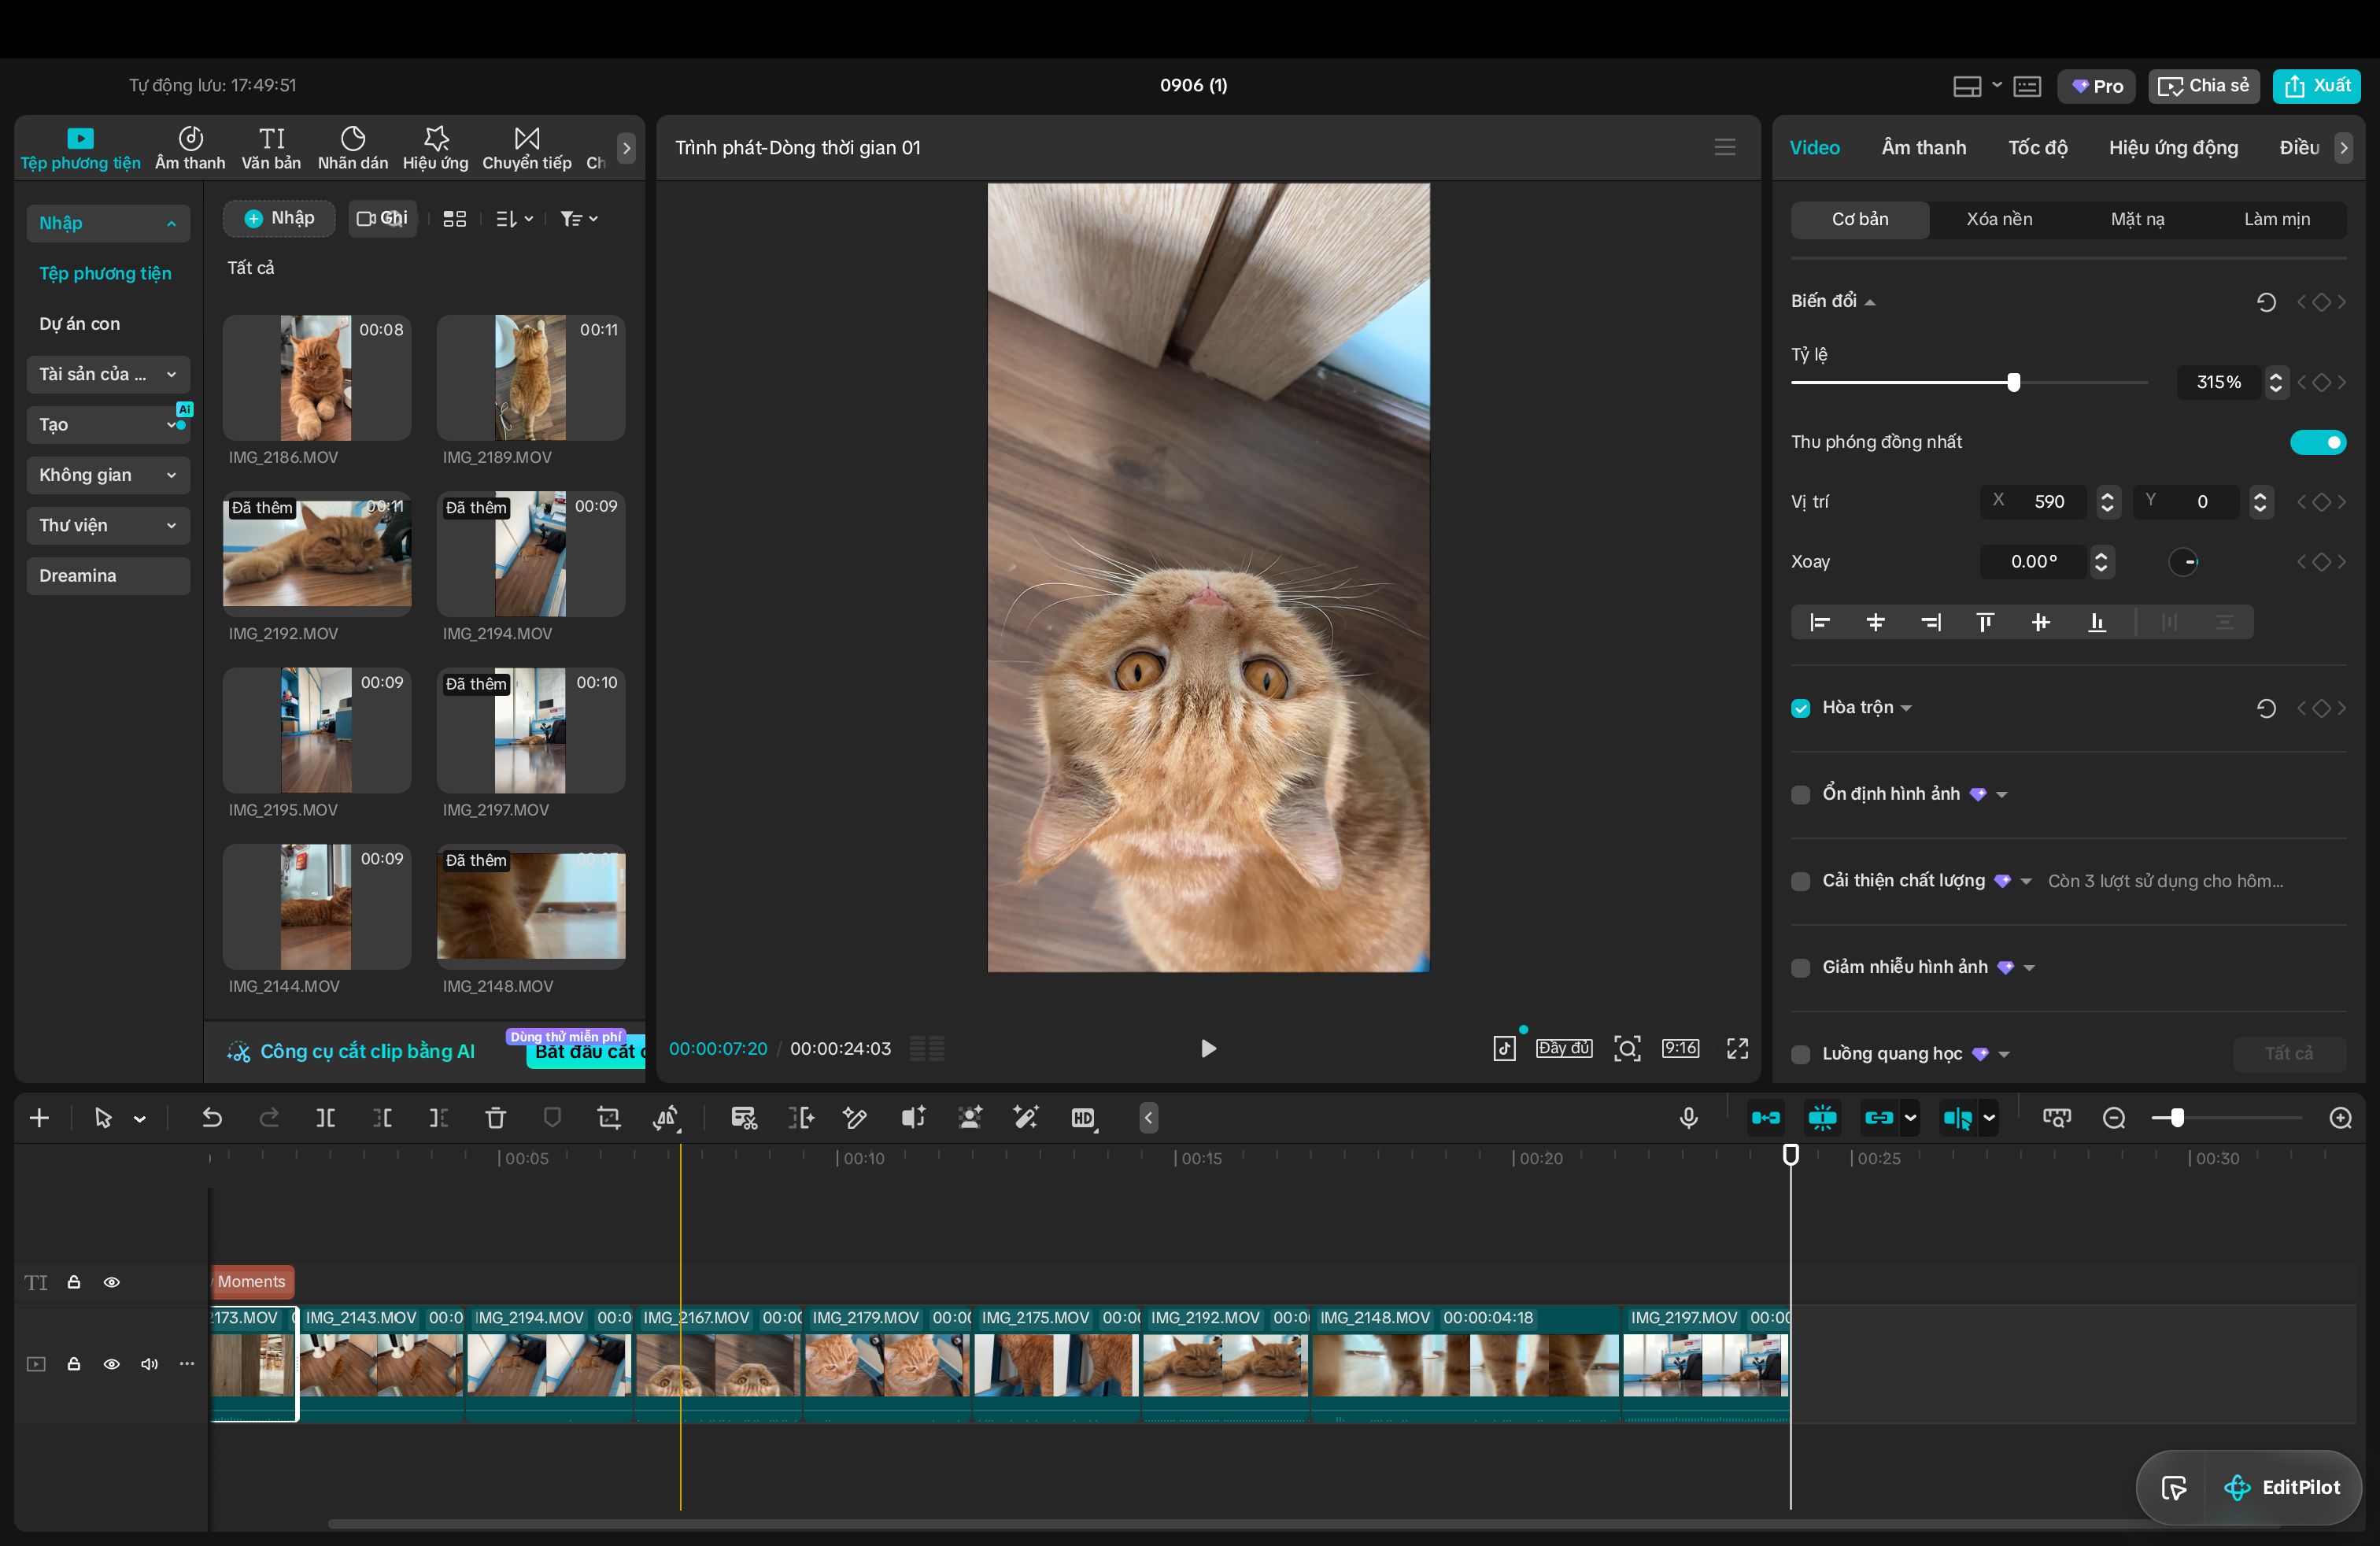Open the fullscreen preview icon

pyautogui.click(x=1738, y=1048)
